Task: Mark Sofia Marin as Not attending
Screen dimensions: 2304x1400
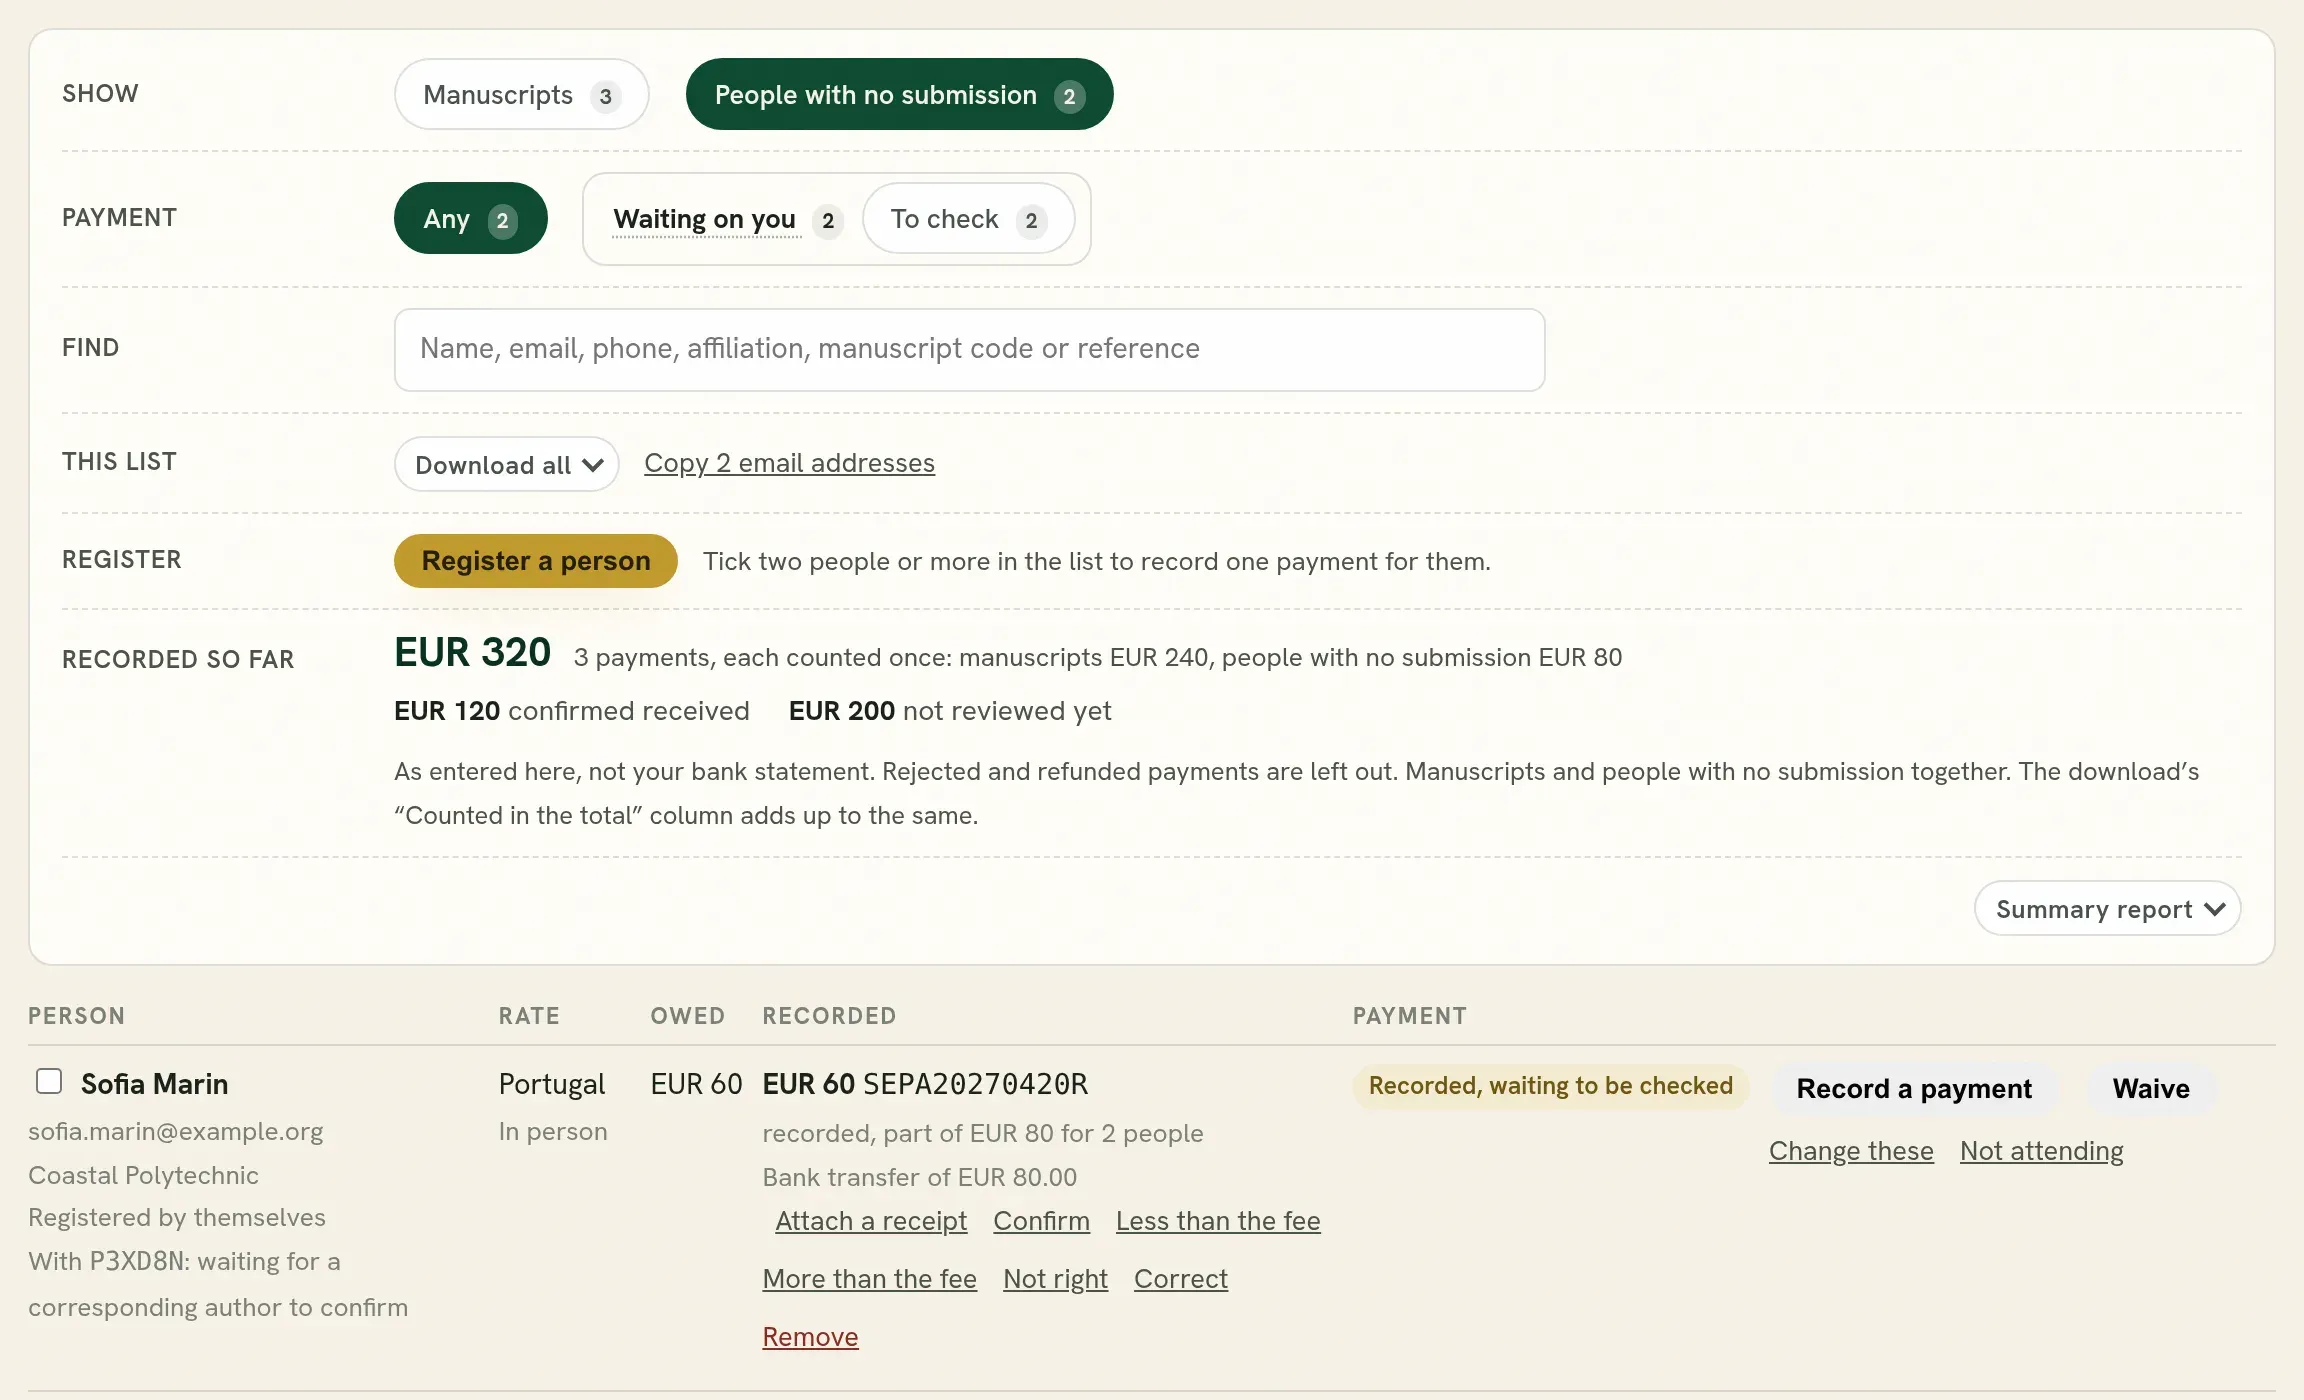Action: pos(2041,1151)
